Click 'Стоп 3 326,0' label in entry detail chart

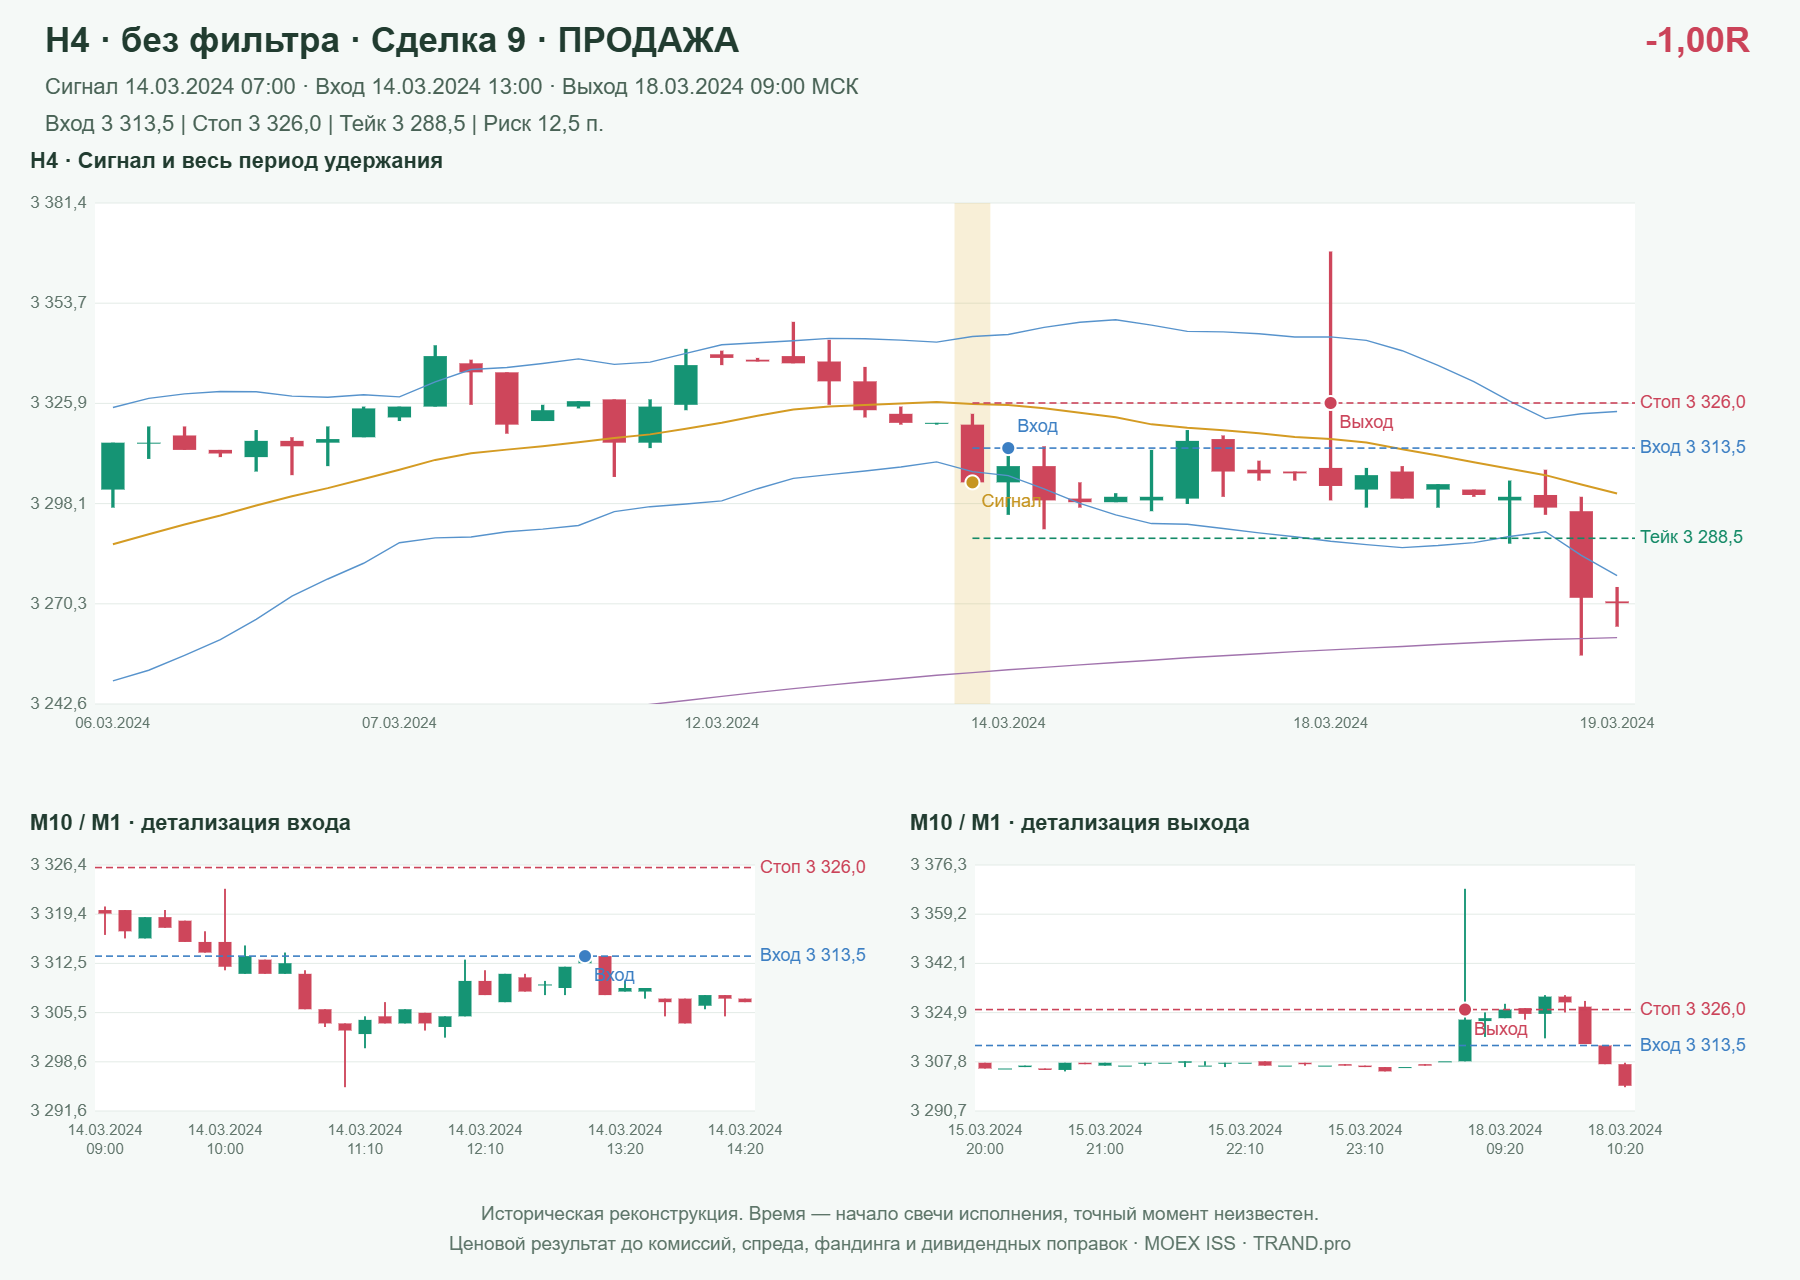(812, 867)
